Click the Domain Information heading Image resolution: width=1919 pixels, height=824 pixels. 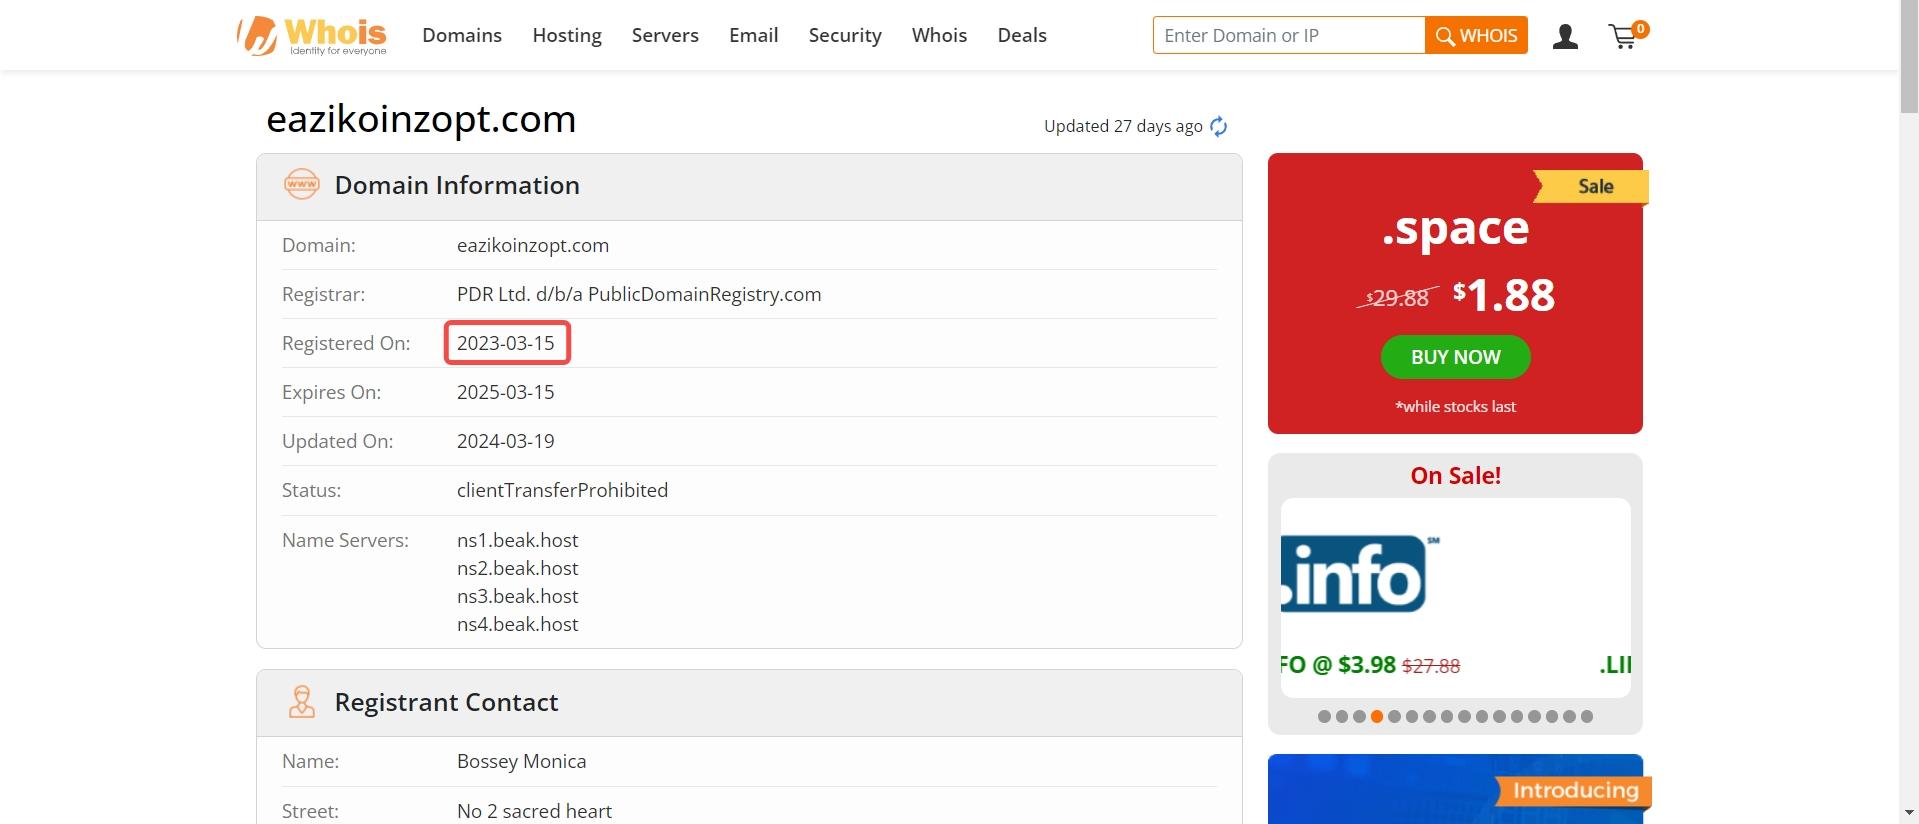click(457, 185)
